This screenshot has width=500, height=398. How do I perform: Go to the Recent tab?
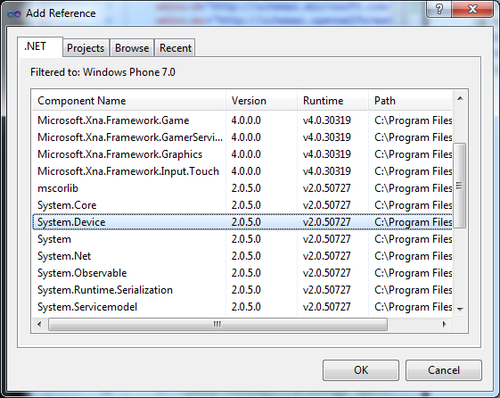tap(175, 48)
